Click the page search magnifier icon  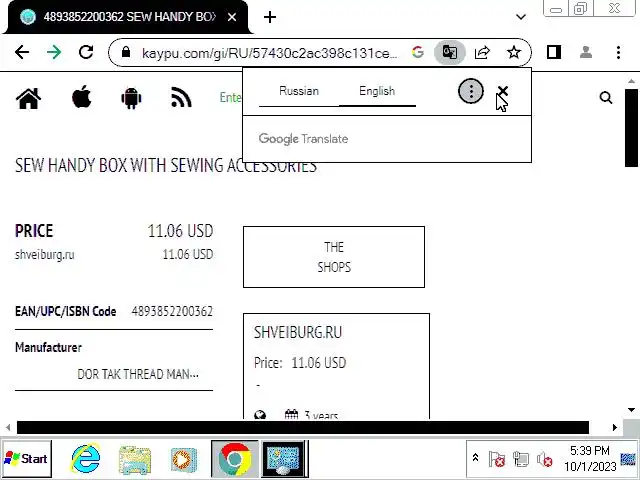tap(606, 98)
